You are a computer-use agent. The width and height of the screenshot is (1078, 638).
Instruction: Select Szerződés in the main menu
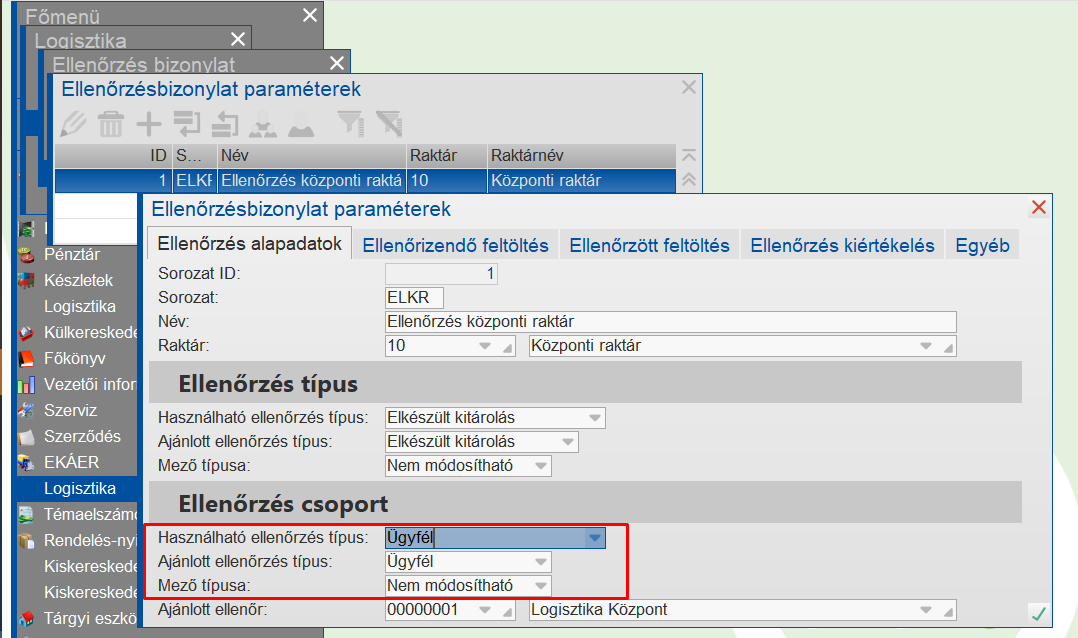[82, 437]
